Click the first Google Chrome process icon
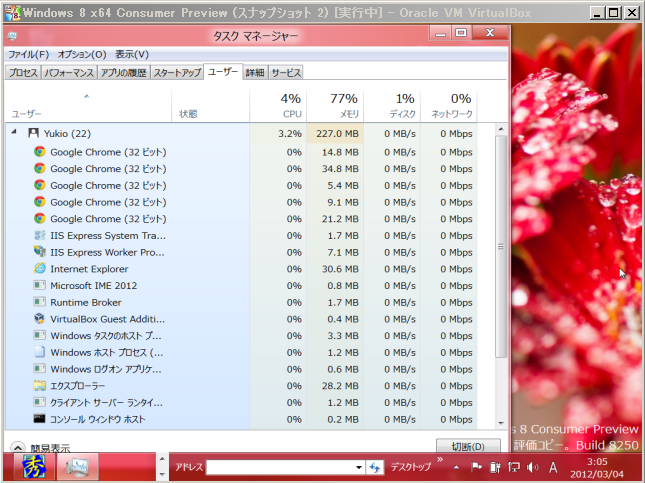 [39, 152]
